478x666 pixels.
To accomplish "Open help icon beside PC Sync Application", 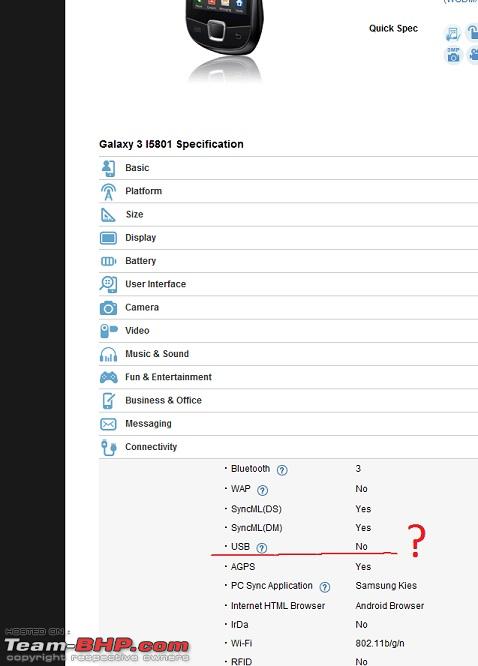I will 325,587.
